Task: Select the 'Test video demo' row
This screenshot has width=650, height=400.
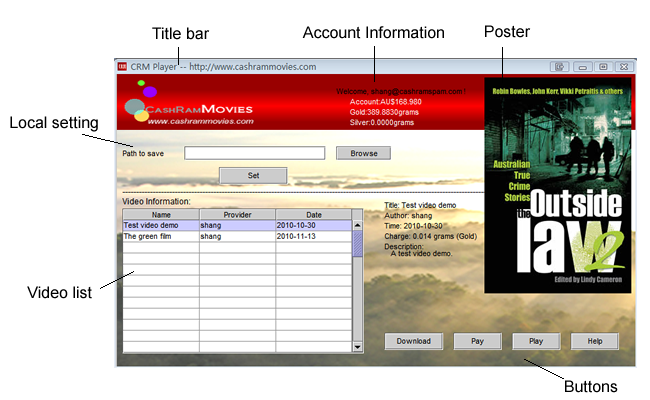Action: coord(237,225)
